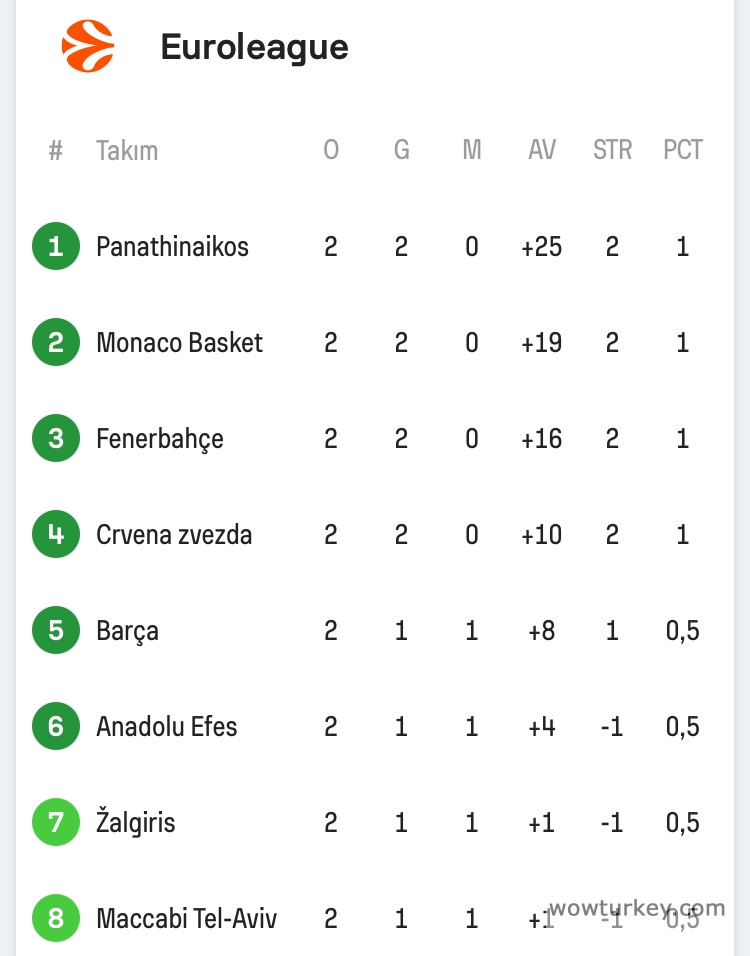Click the rank 4 green badge

tap(56, 534)
